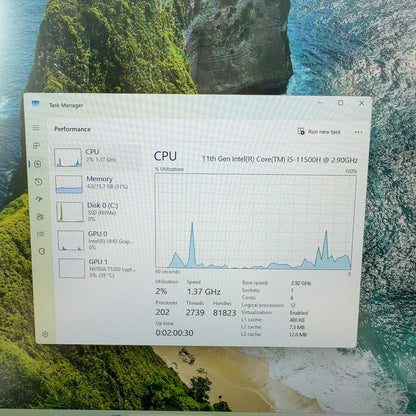Click the Logical processors value 12

click(293, 305)
